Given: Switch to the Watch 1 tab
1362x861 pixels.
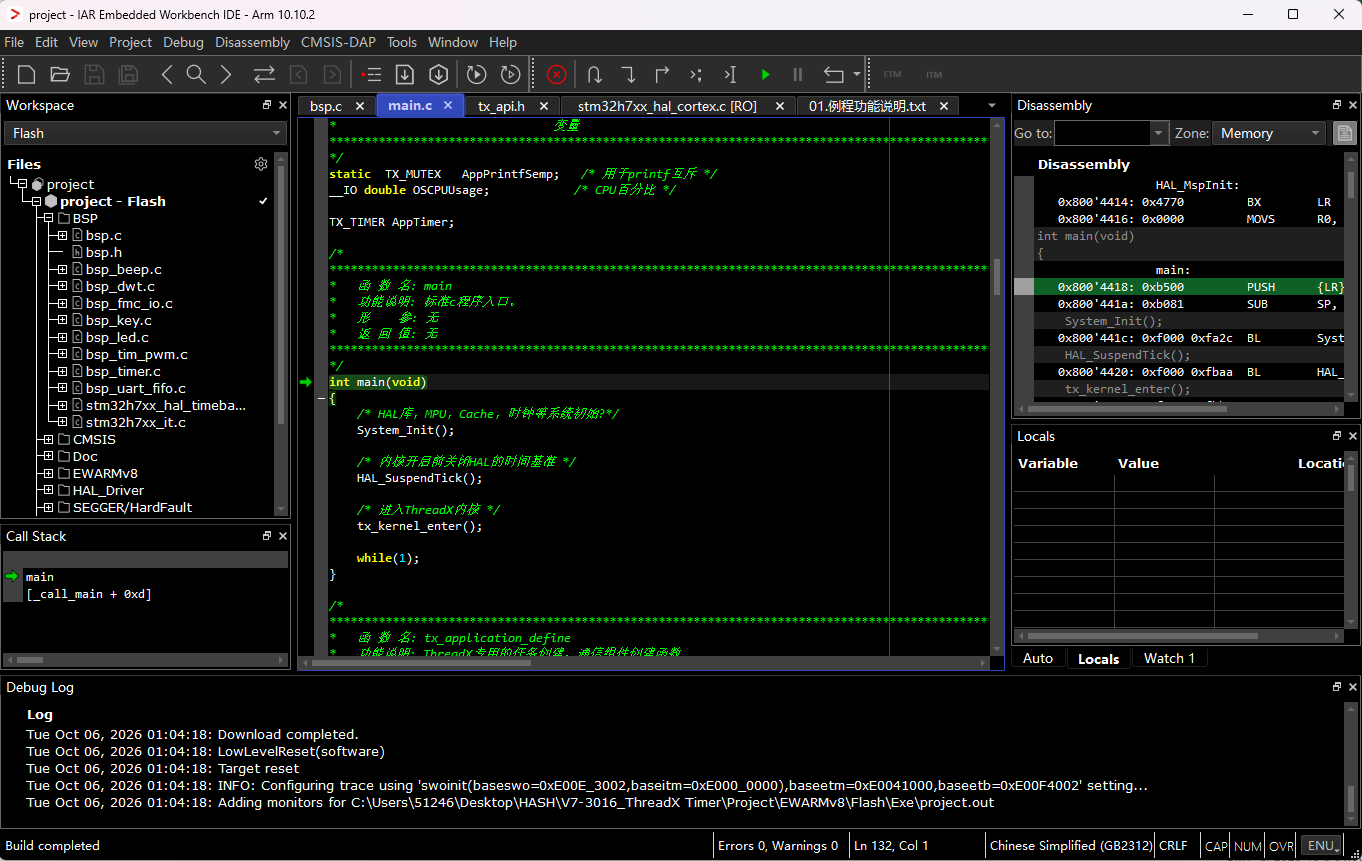Looking at the screenshot, I should [1169, 658].
